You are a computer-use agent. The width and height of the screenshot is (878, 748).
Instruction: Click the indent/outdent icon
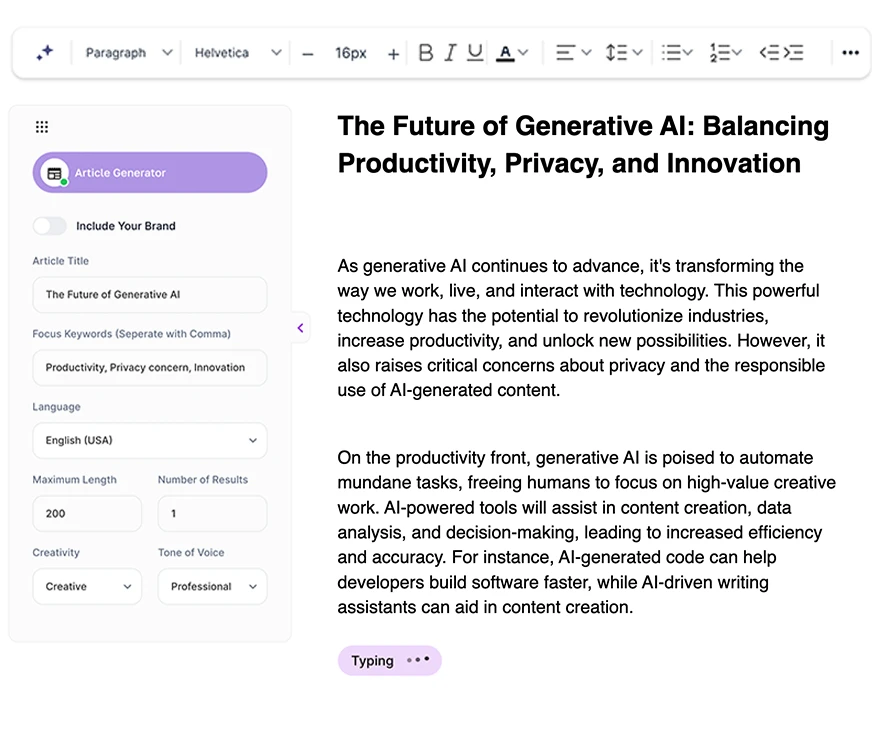(781, 53)
